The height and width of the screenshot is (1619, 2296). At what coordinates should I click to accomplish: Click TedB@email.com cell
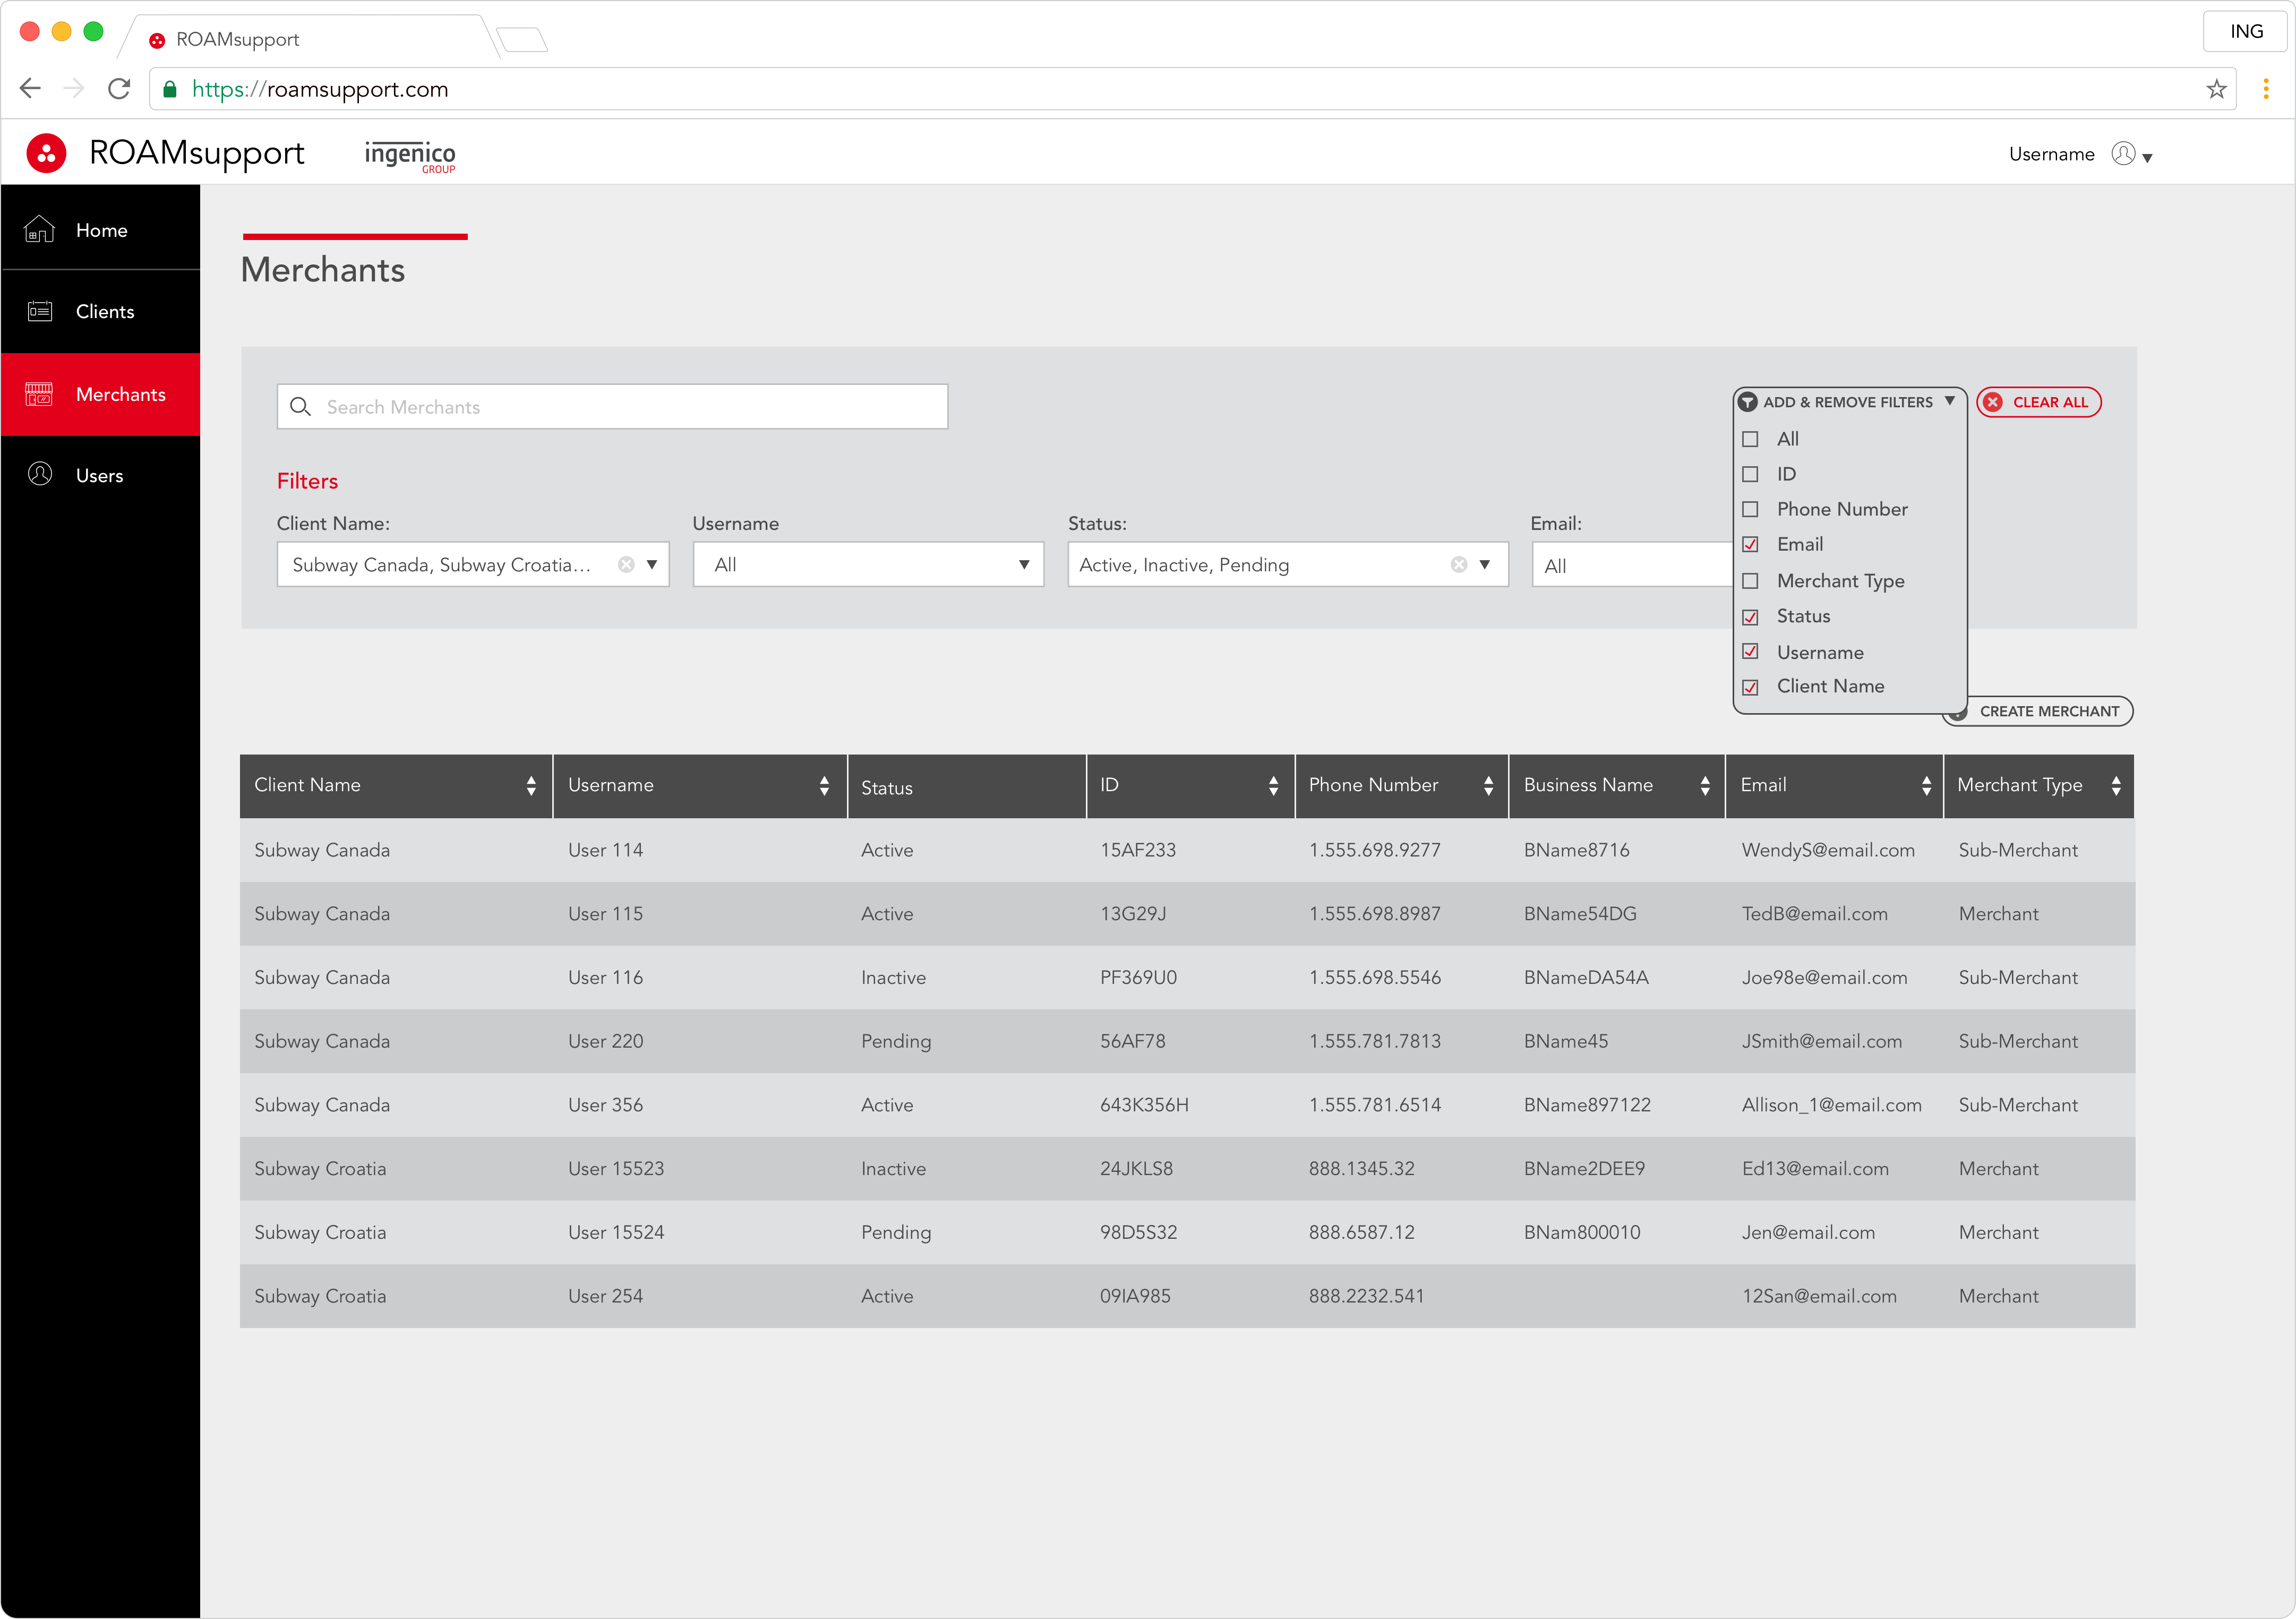pyautogui.click(x=1814, y=914)
